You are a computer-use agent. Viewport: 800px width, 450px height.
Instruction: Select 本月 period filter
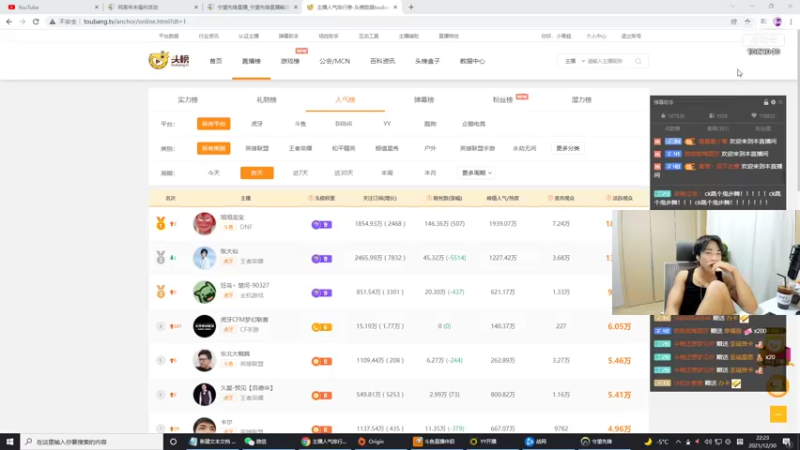430,173
